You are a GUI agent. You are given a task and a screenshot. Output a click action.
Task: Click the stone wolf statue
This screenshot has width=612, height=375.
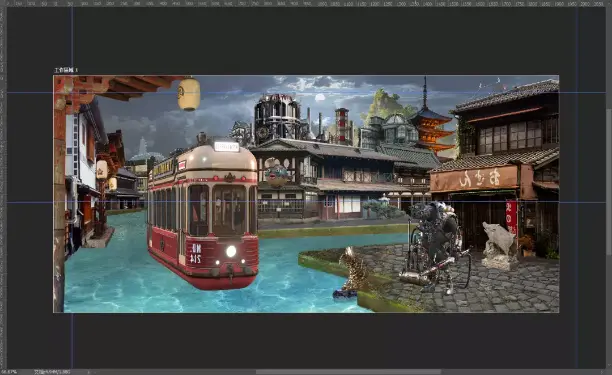498,245
